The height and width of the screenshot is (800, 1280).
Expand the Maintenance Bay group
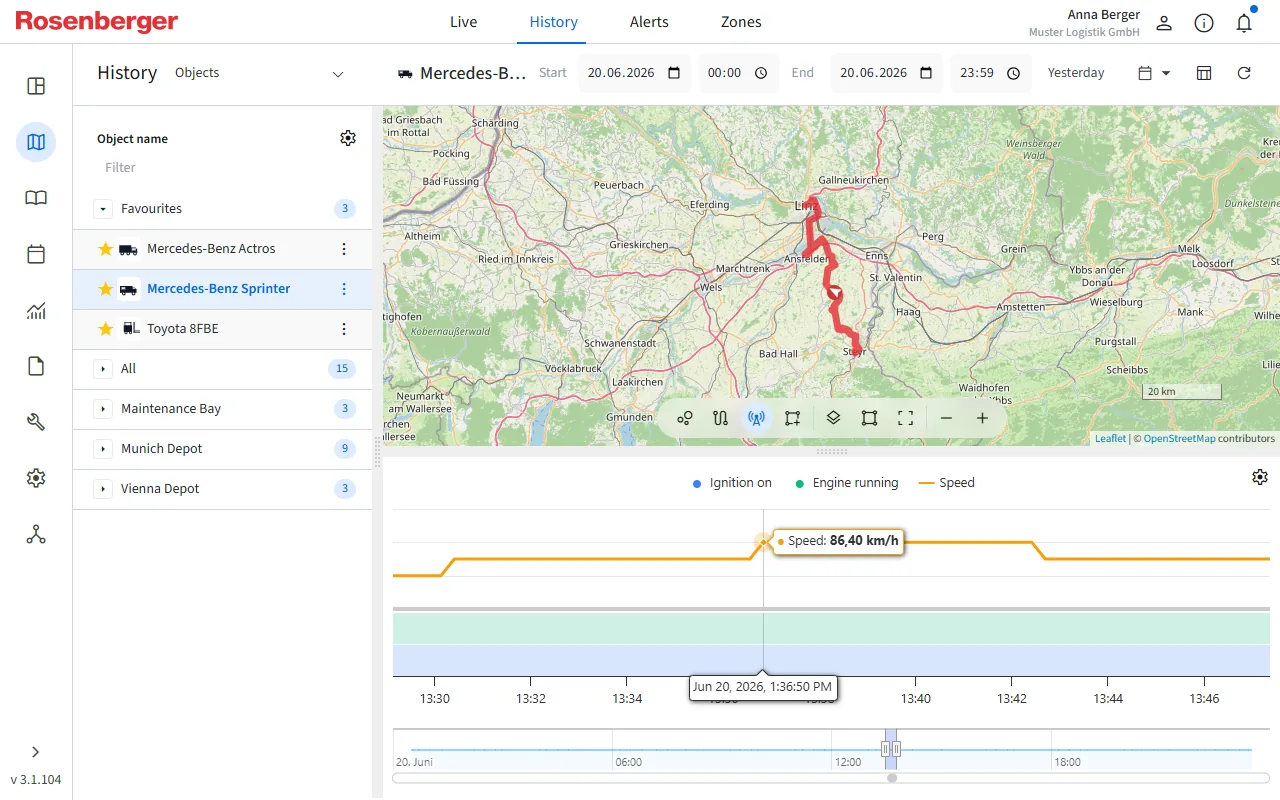[102, 409]
